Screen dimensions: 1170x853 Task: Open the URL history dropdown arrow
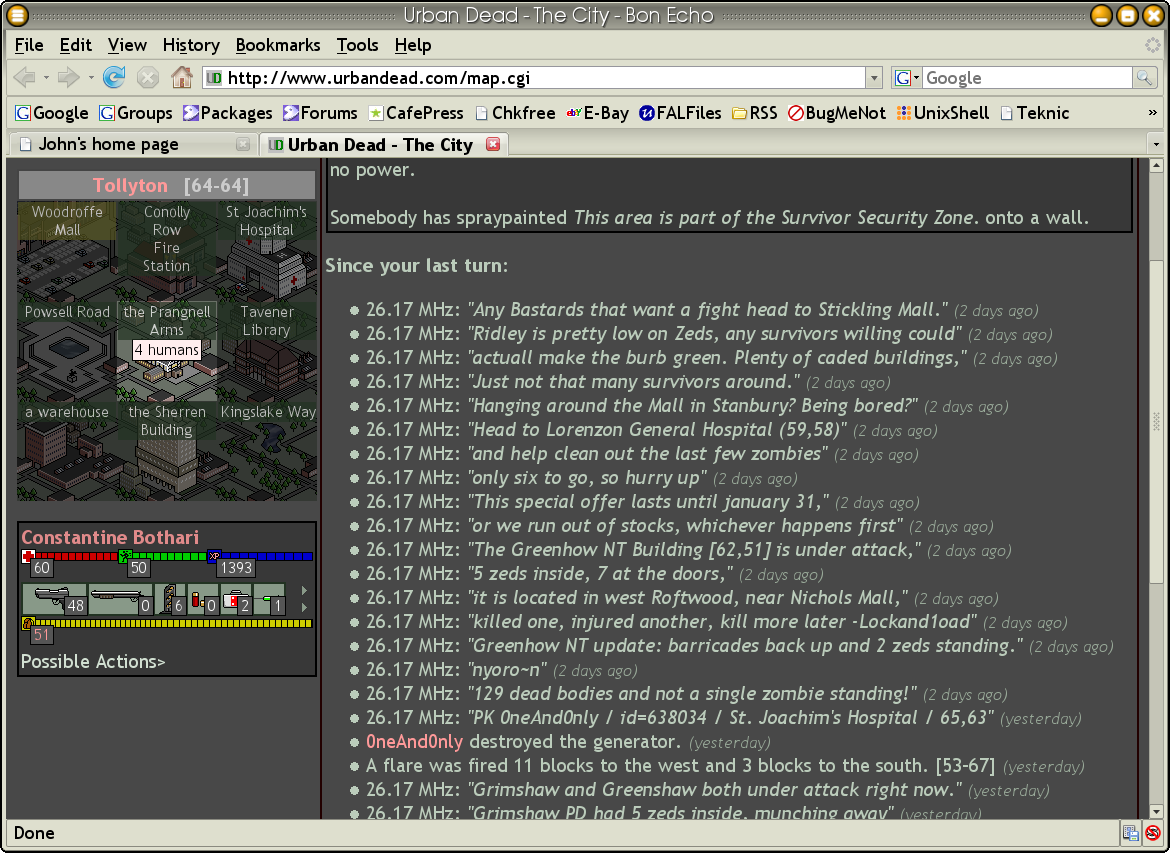point(873,78)
